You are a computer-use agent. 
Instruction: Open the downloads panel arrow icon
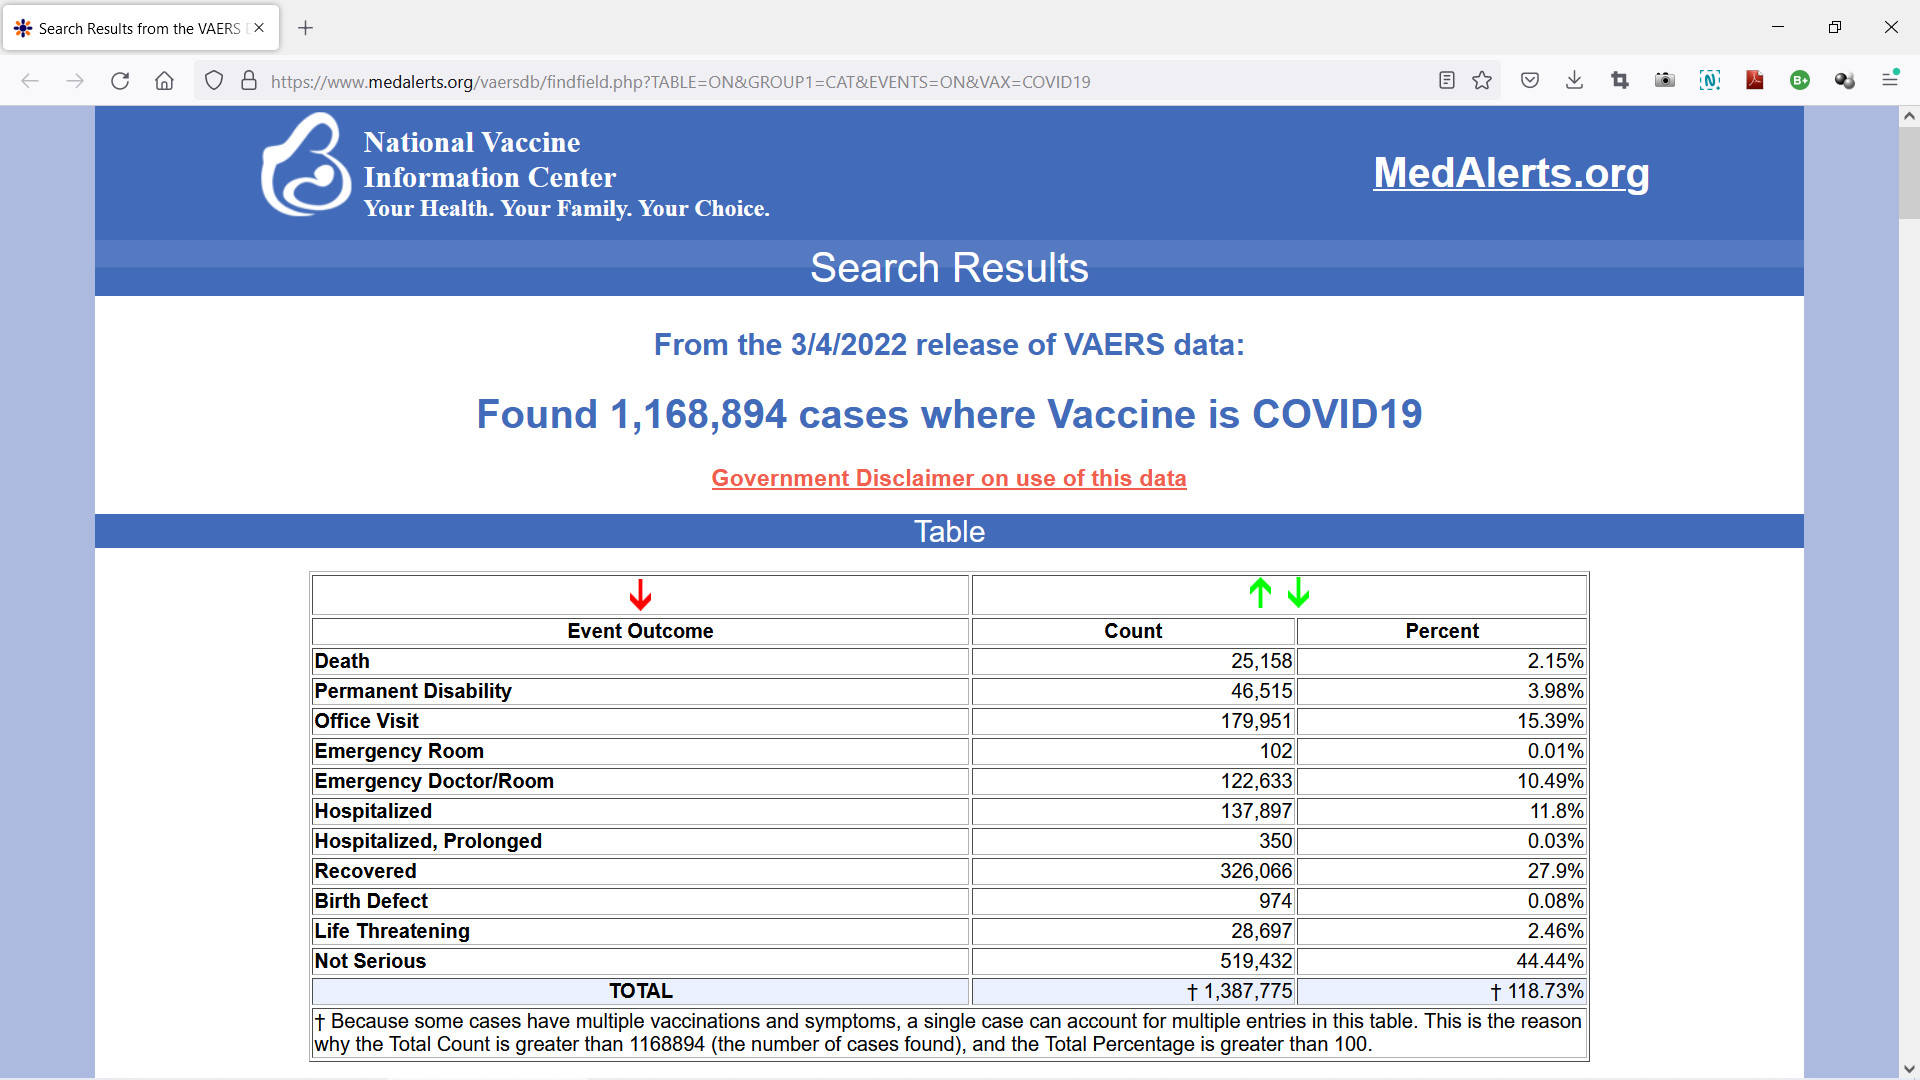point(1574,81)
